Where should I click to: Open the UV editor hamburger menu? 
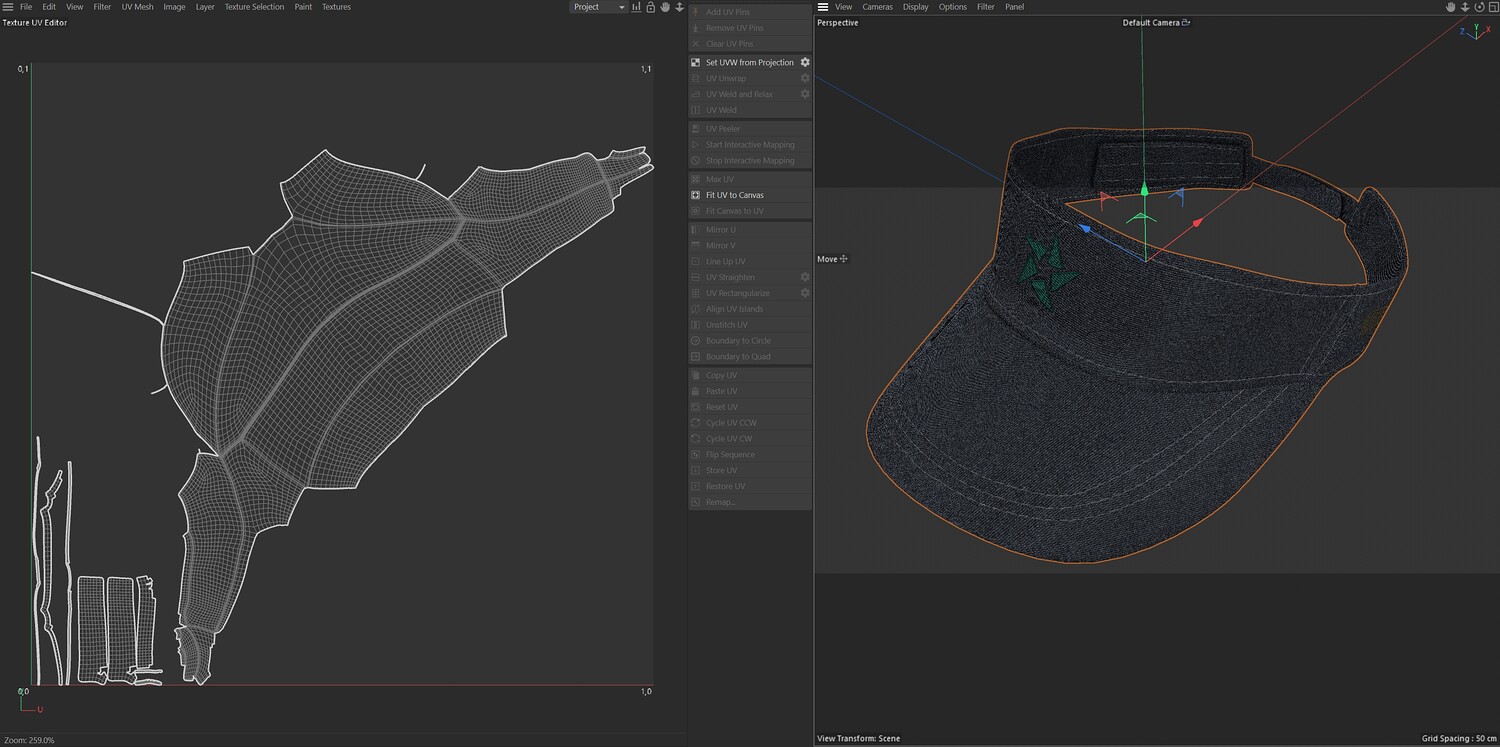point(8,7)
